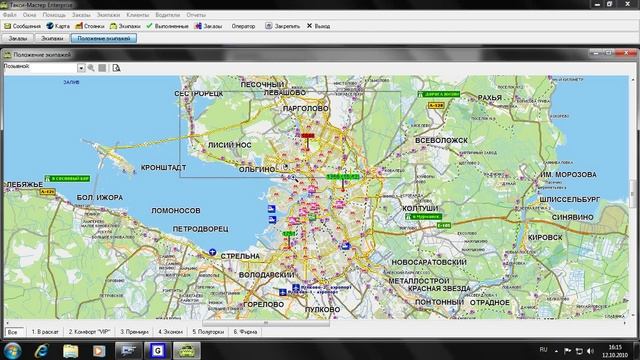The image size is (640, 360).
Task: Click the green crew marker near Володарский
Action: click(x=289, y=234)
